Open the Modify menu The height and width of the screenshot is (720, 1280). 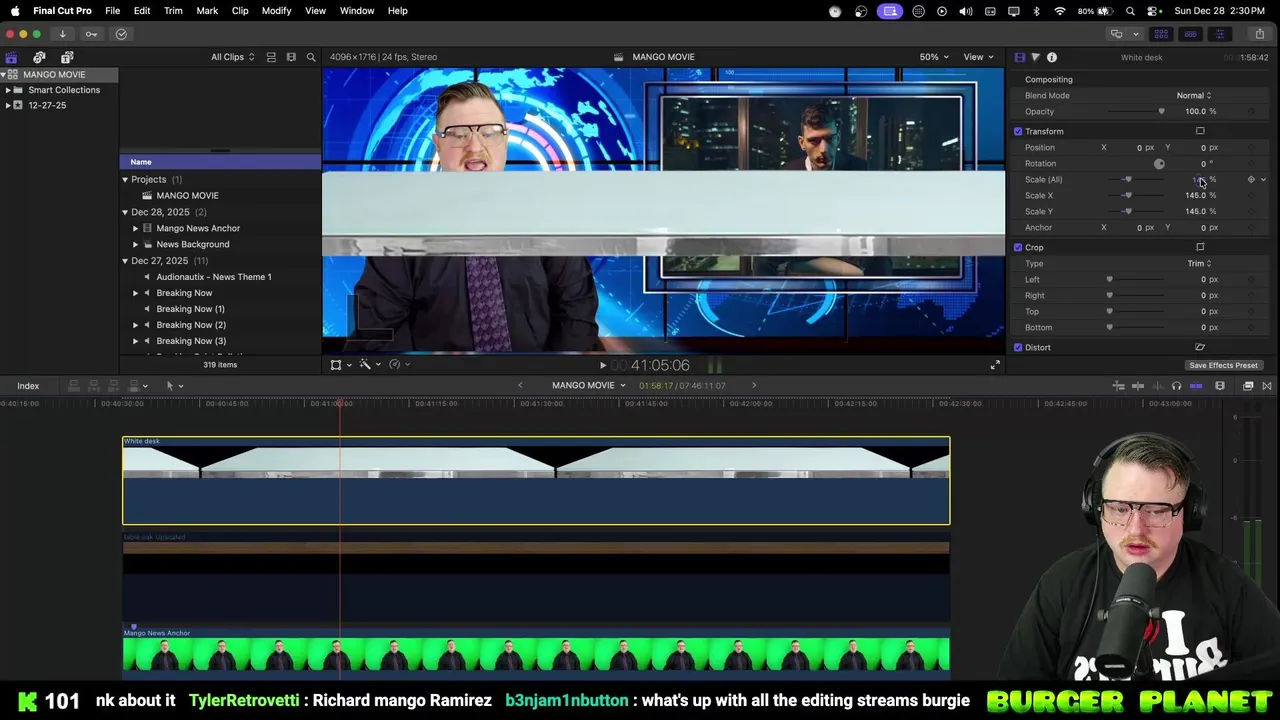[276, 10]
